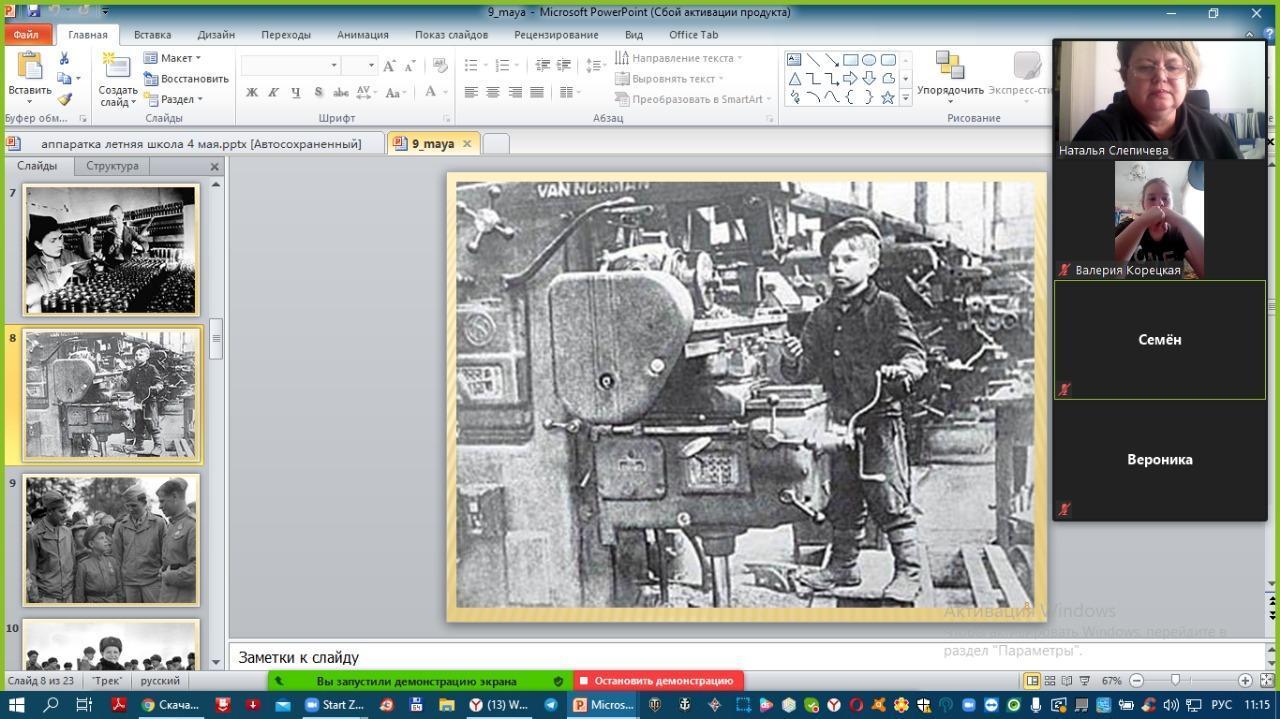1280x719 pixels.
Task: Select slide 9 thumbnail with soldiers
Action: (111, 540)
